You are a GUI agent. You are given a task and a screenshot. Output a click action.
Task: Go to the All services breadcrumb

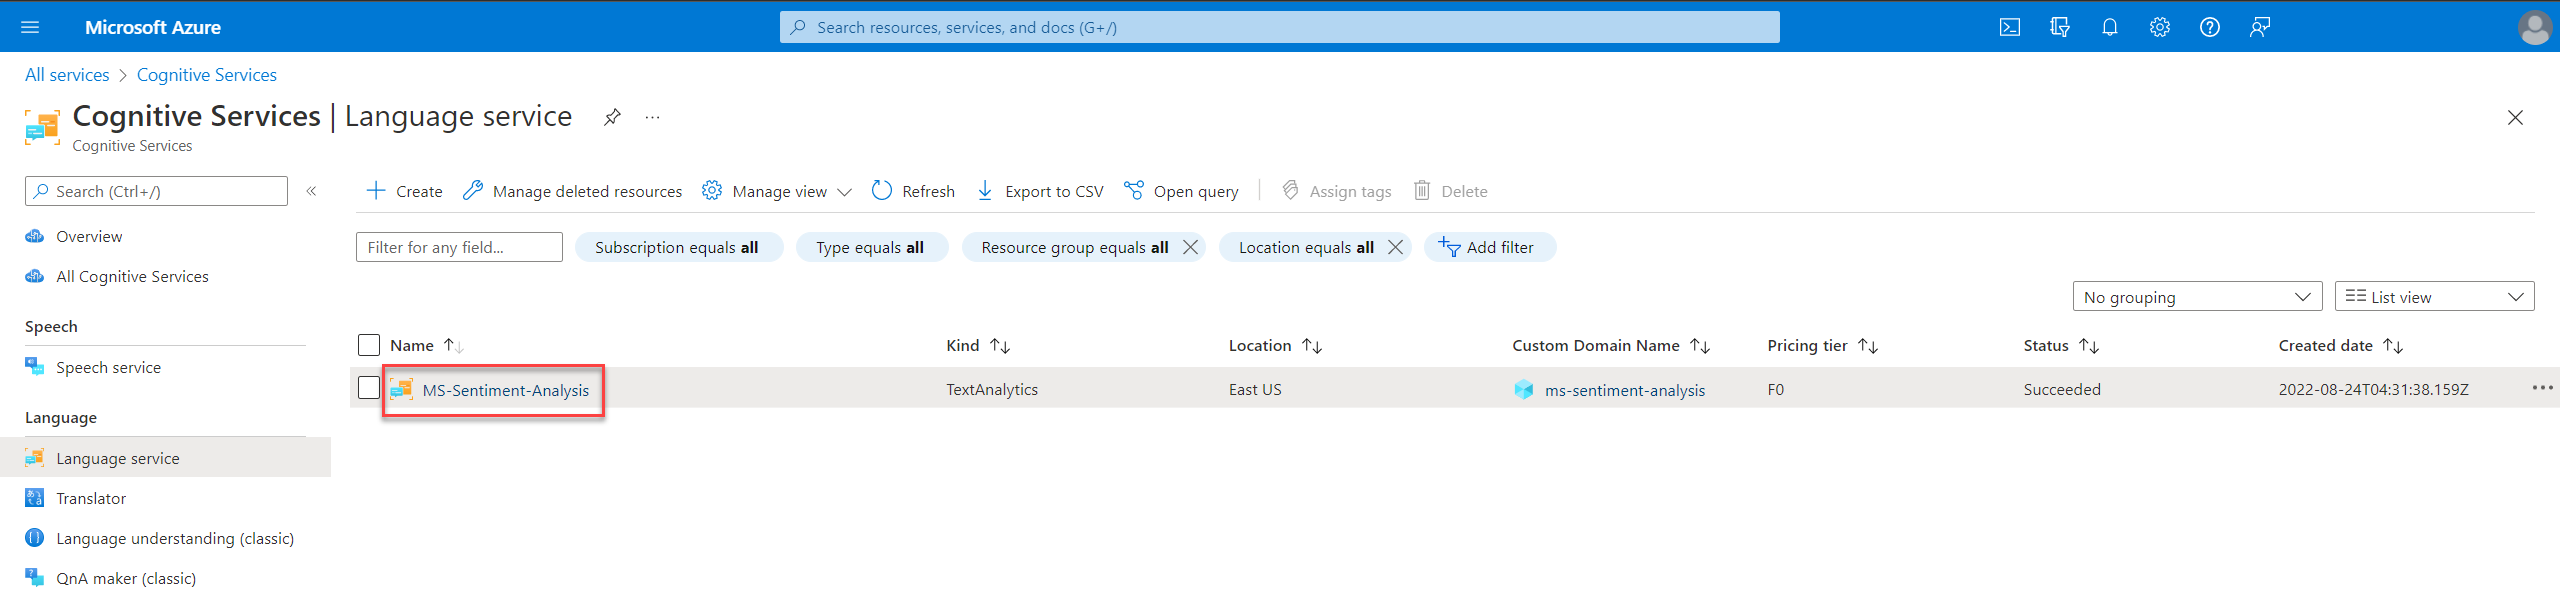pyautogui.click(x=67, y=75)
